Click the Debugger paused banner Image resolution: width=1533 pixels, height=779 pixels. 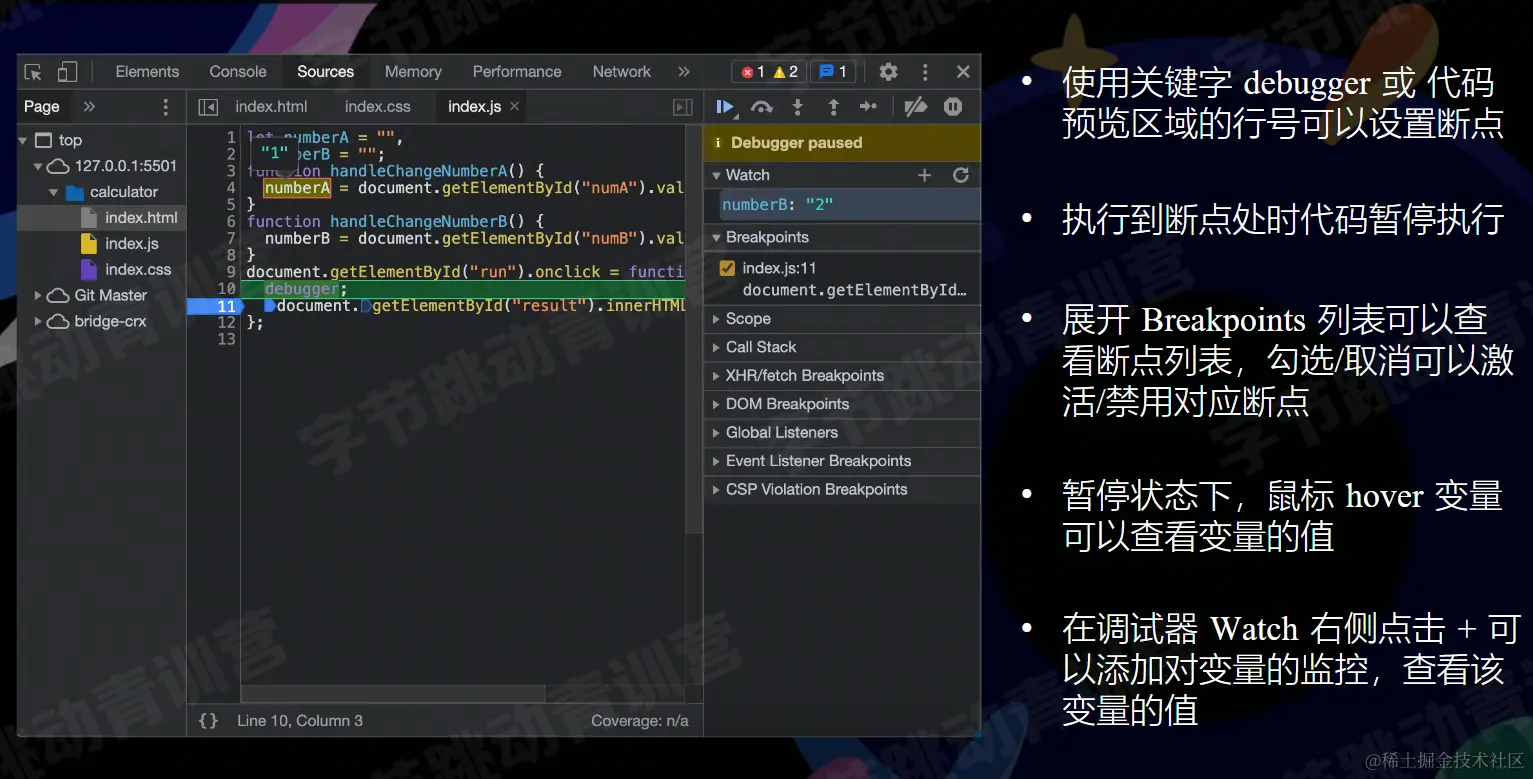[x=841, y=143]
